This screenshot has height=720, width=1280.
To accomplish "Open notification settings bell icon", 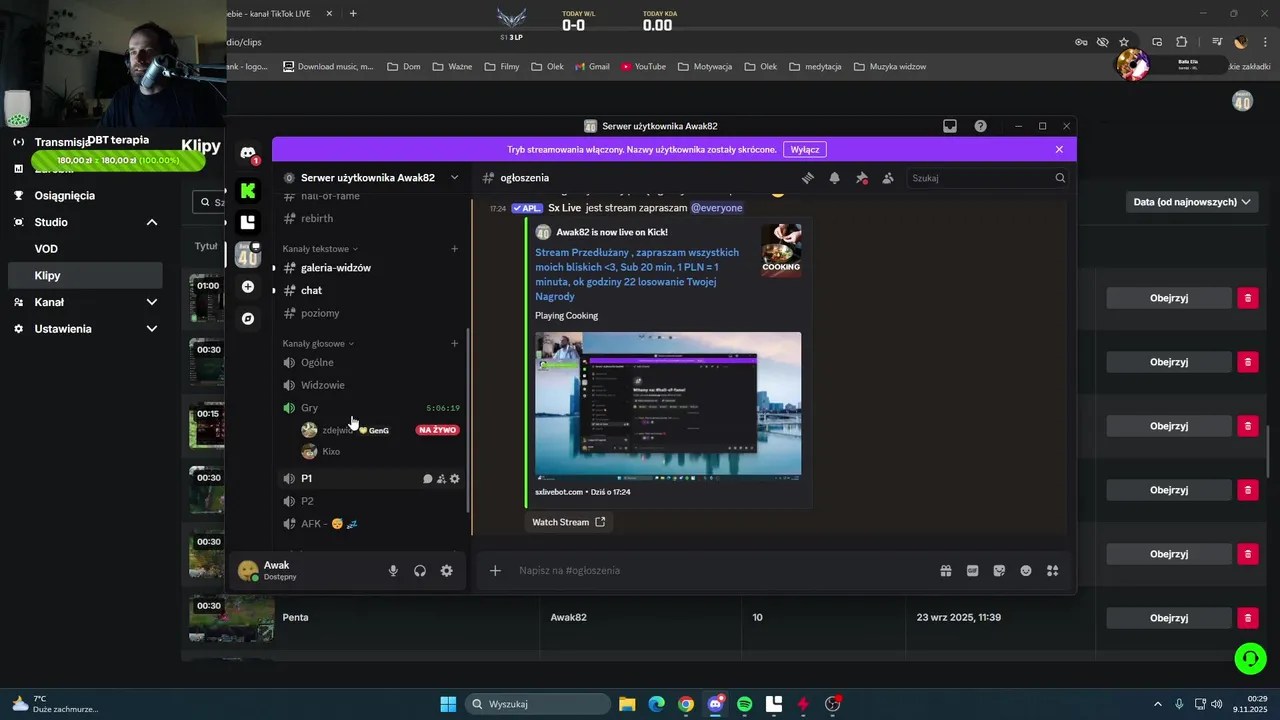I will click(x=835, y=178).
